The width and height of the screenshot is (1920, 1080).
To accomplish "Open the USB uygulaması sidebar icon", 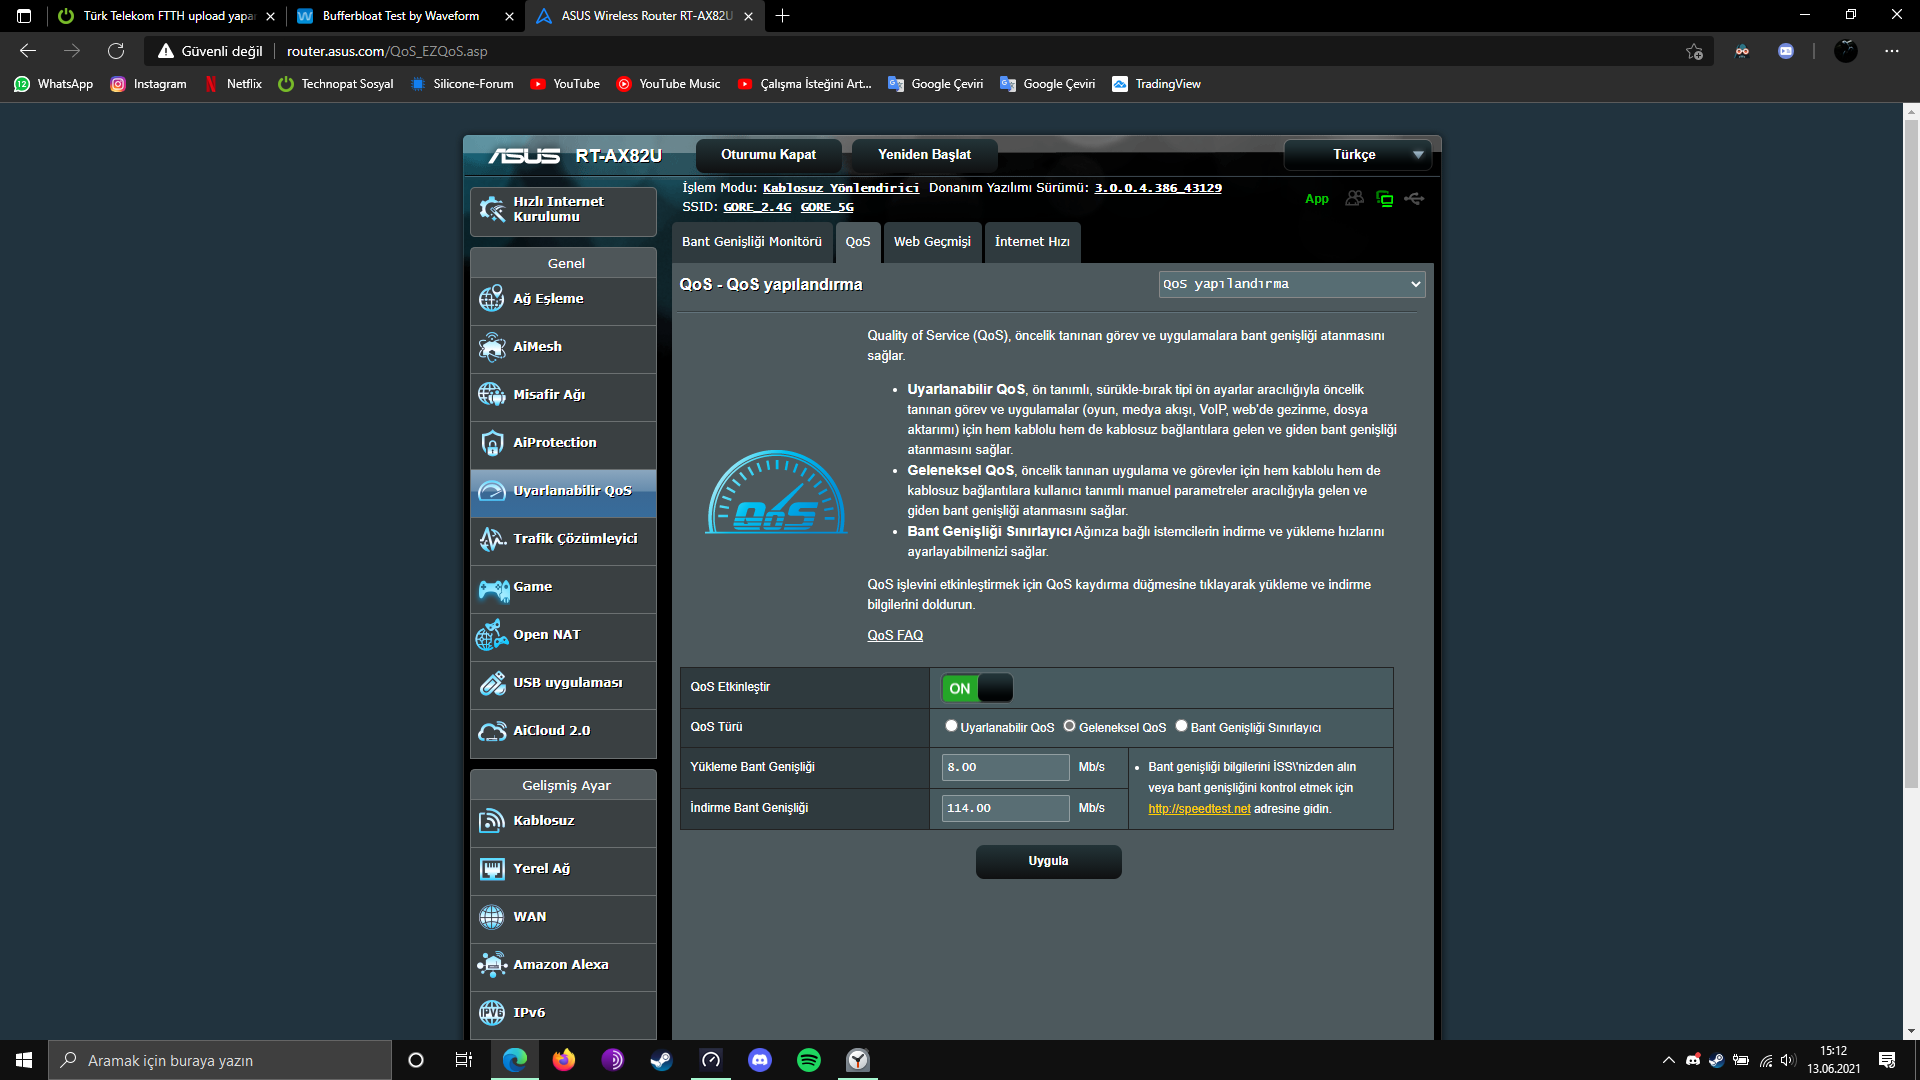I will tap(491, 683).
